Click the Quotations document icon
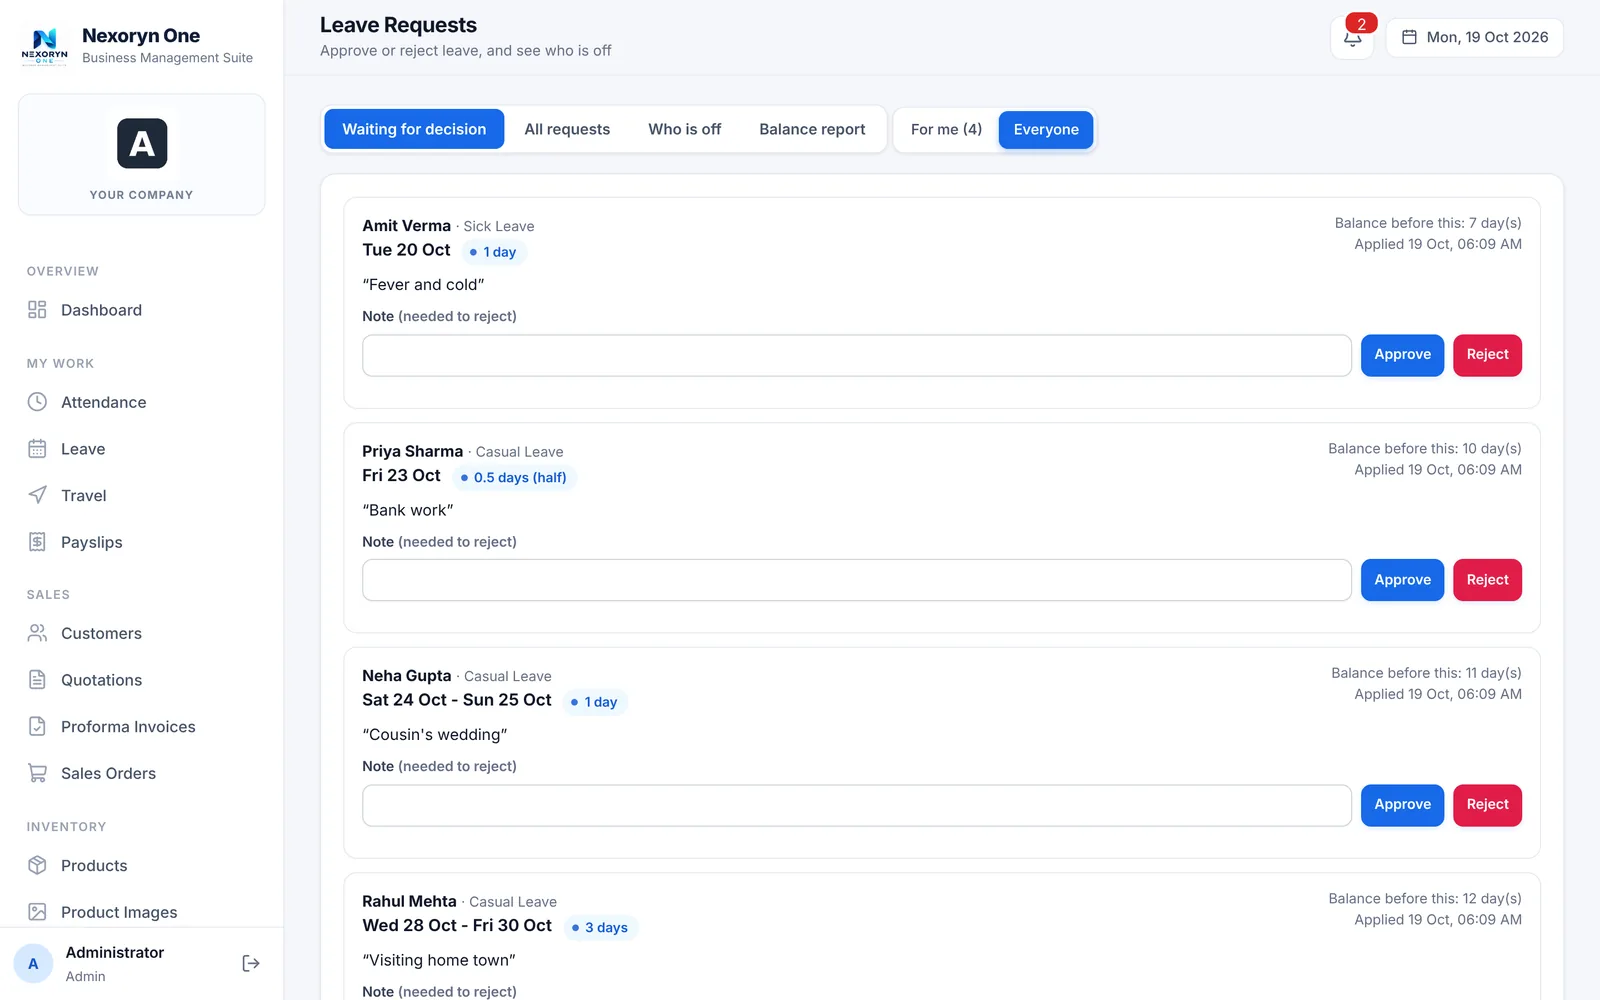 click(37, 680)
